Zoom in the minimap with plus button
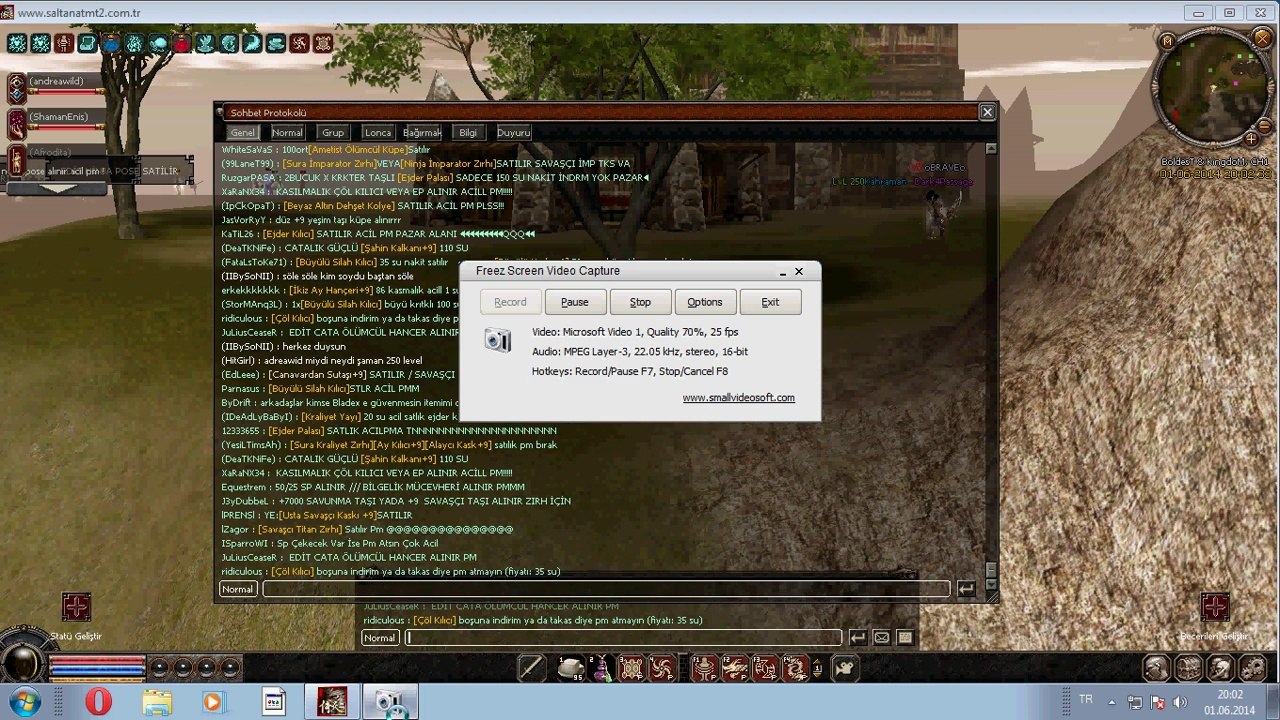Screen dimensions: 1280x720 click(1251, 139)
